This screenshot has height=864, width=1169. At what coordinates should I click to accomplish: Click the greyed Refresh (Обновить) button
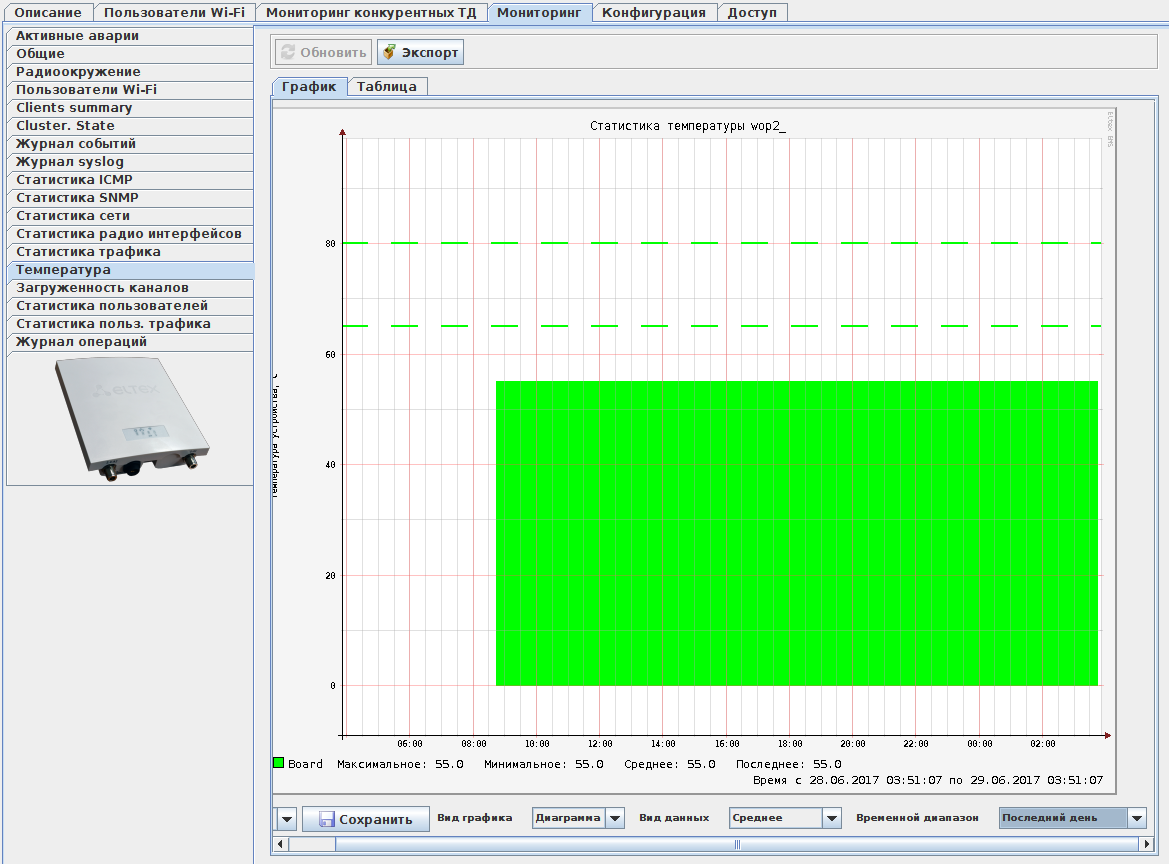coord(322,52)
